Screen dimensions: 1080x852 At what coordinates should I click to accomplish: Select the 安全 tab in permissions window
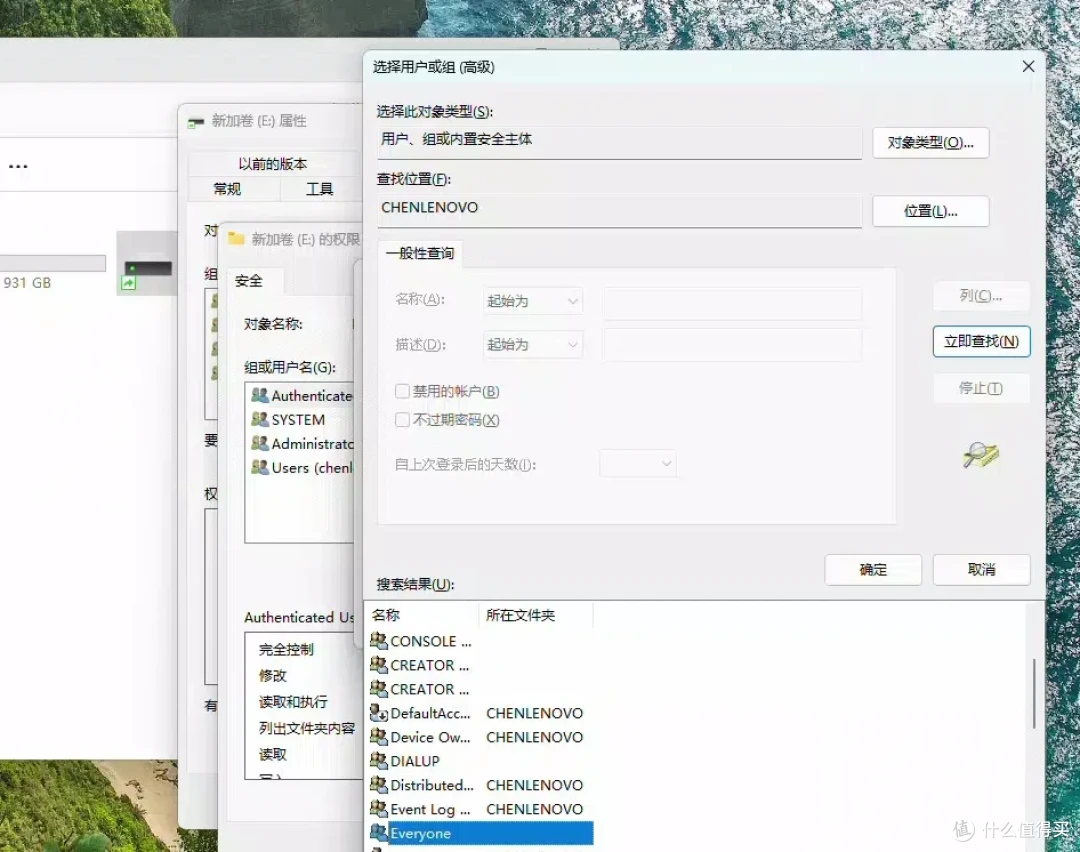pos(249,281)
